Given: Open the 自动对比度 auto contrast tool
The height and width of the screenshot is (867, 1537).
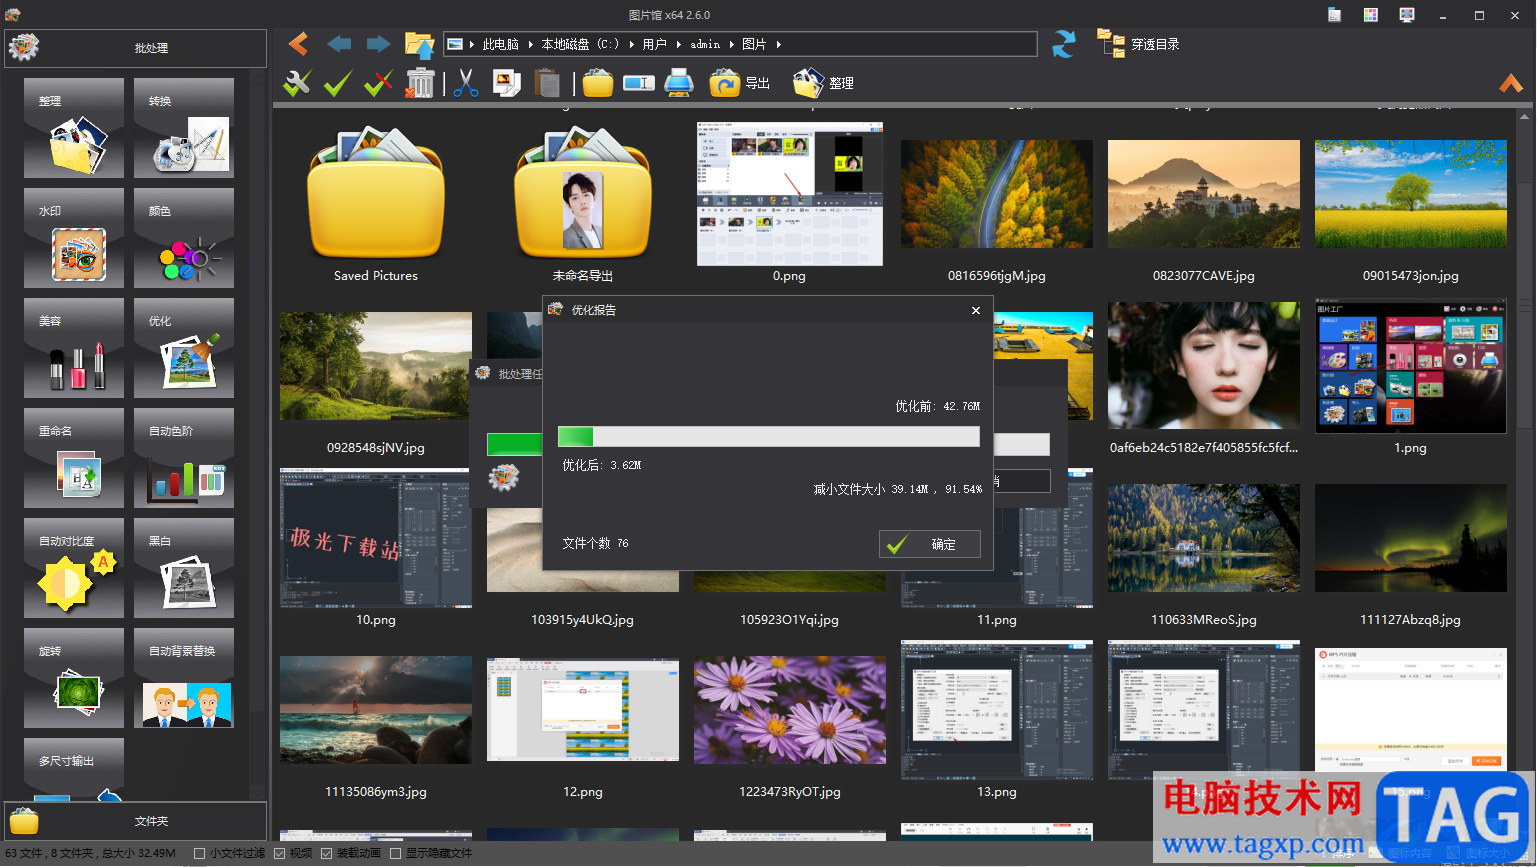Looking at the screenshot, I should coord(74,568).
